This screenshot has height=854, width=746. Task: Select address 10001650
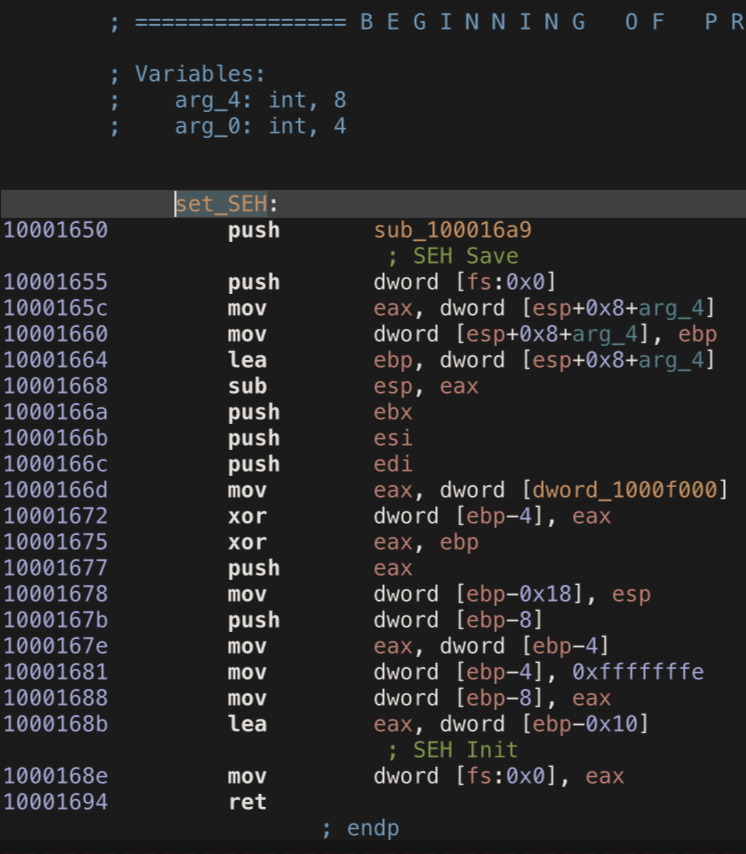click(x=56, y=230)
